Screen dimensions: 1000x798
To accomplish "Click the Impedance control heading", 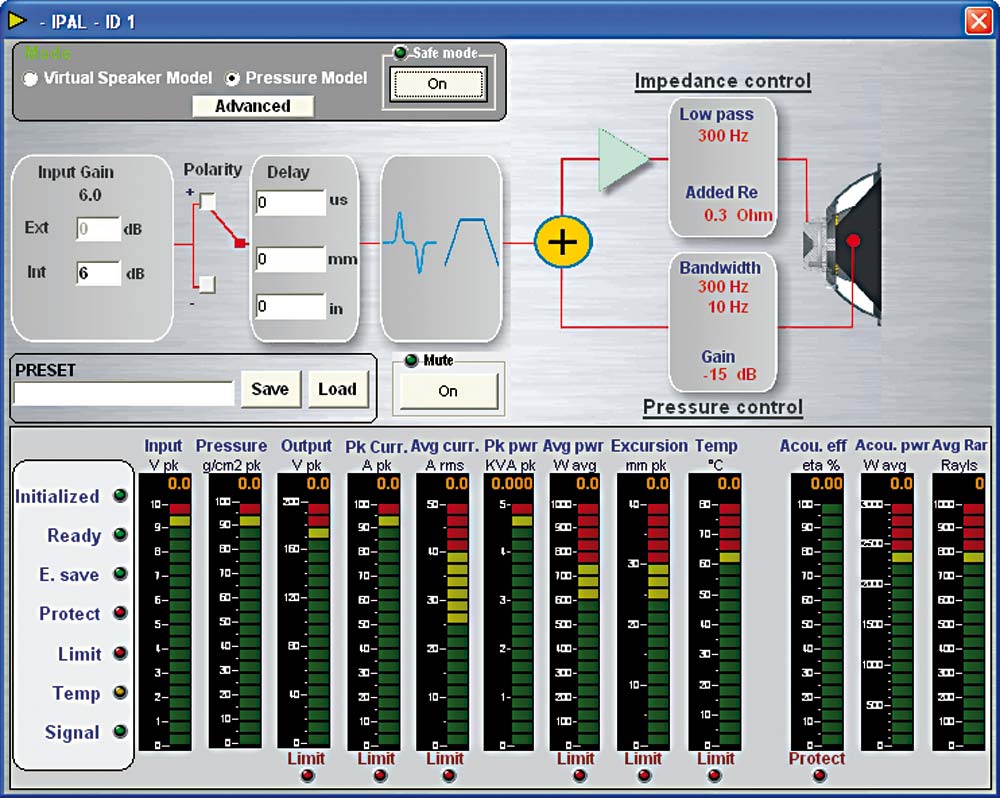I will point(723,81).
